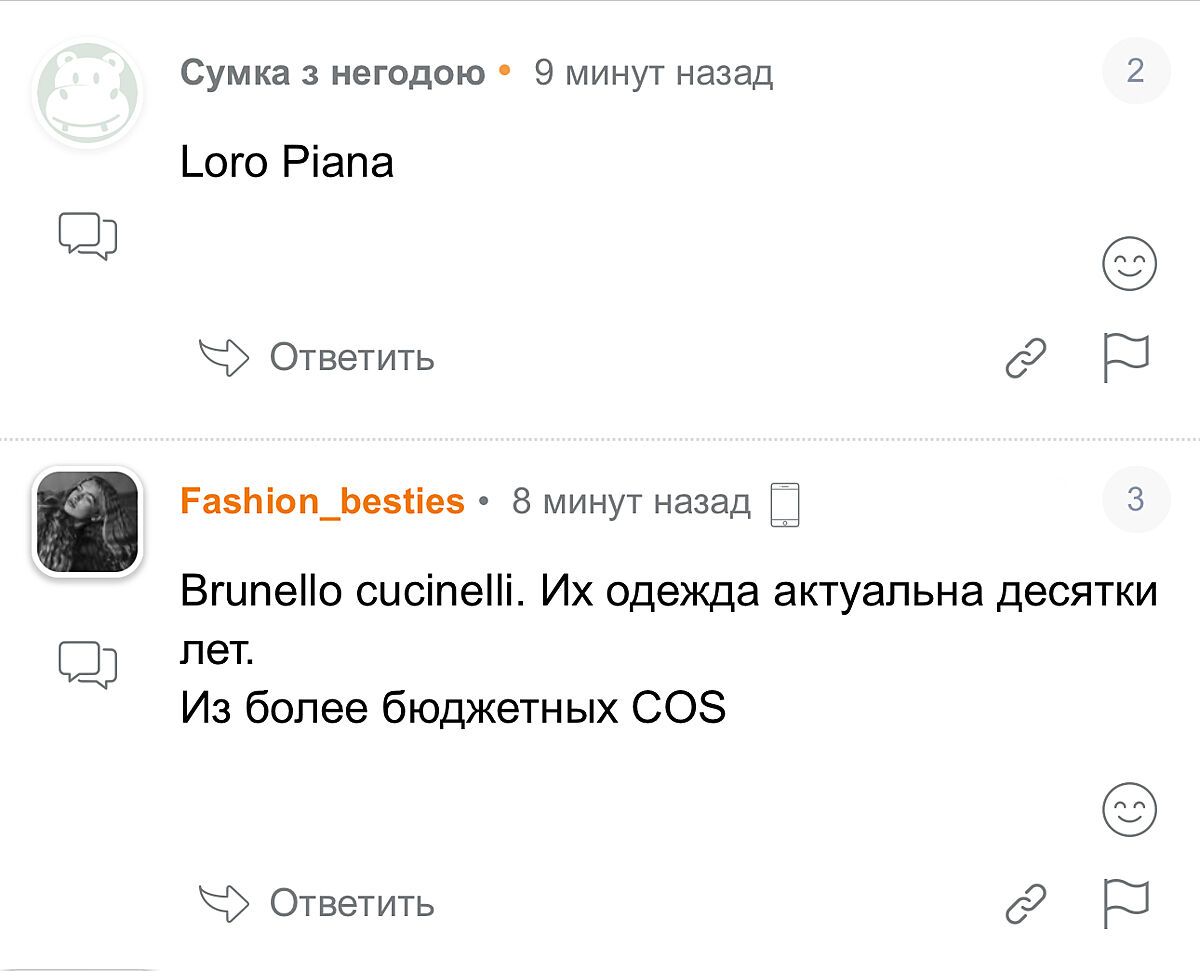Copy link of Brunello cucinelli comment

coord(1026,903)
